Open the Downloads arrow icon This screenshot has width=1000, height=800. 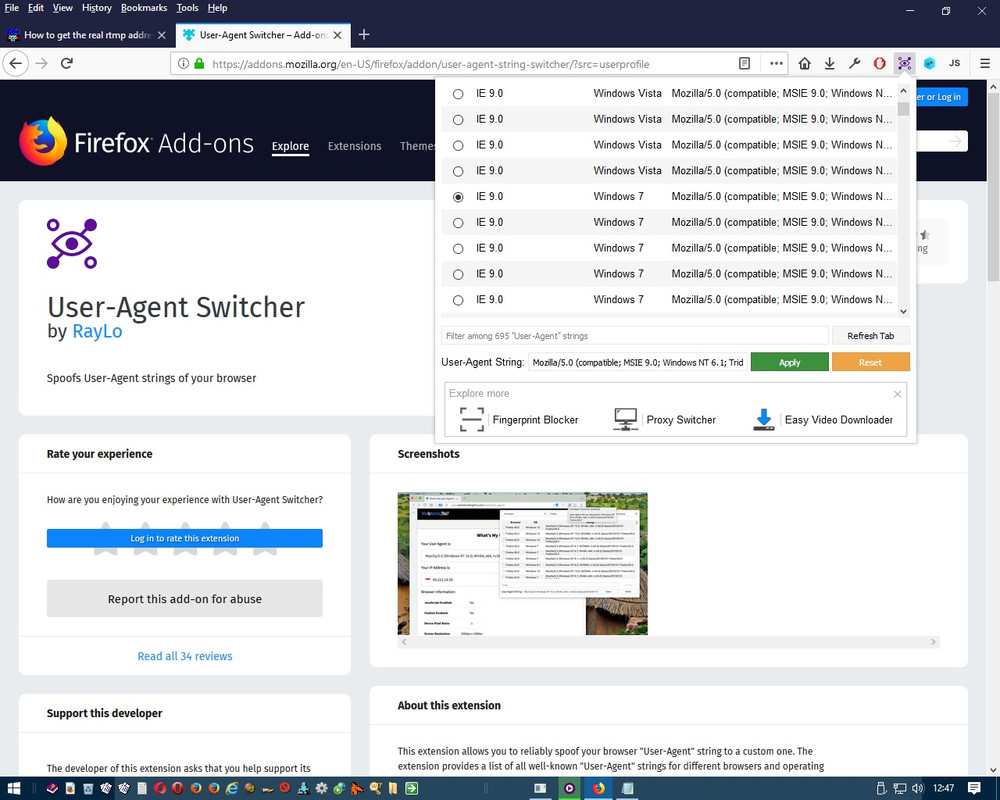click(829, 63)
